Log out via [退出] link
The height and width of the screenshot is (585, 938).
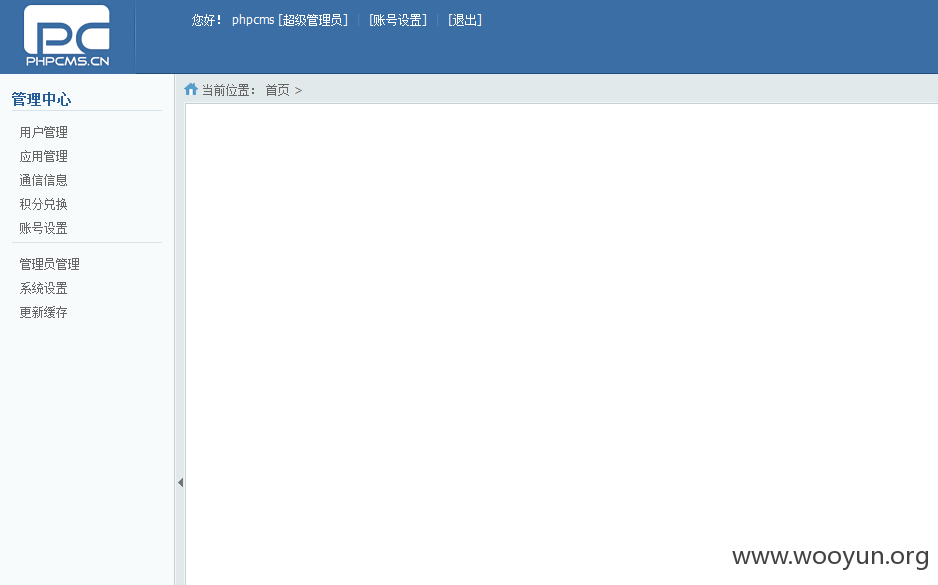[x=465, y=20]
